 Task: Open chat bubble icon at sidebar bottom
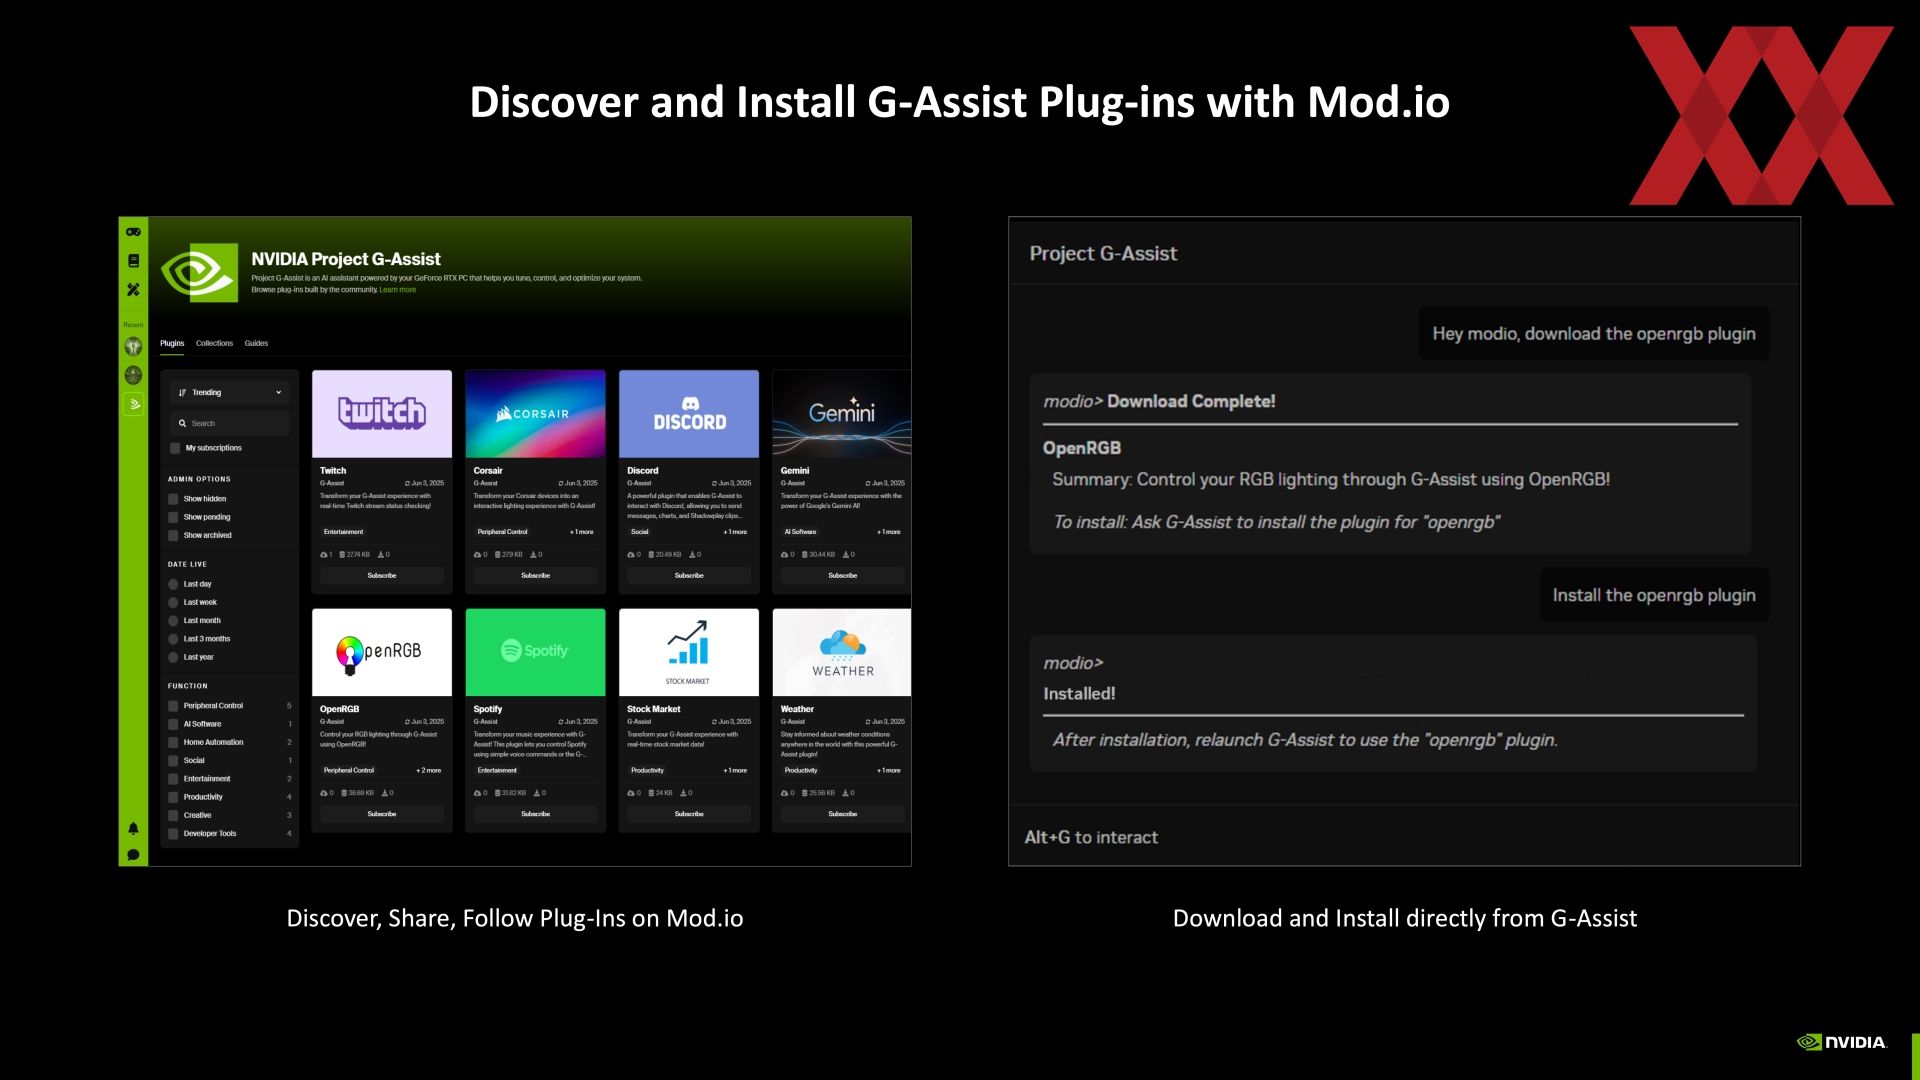pos(133,855)
